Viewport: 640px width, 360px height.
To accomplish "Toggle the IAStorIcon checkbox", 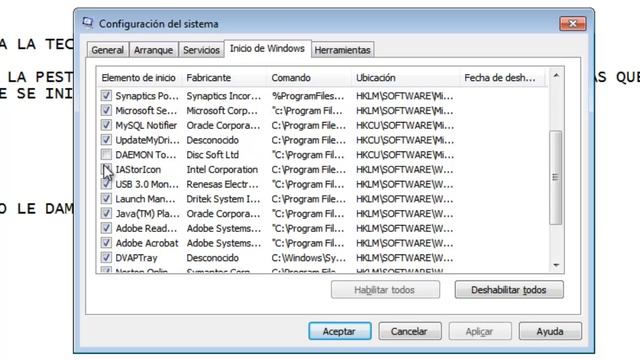I will pyautogui.click(x=106, y=169).
